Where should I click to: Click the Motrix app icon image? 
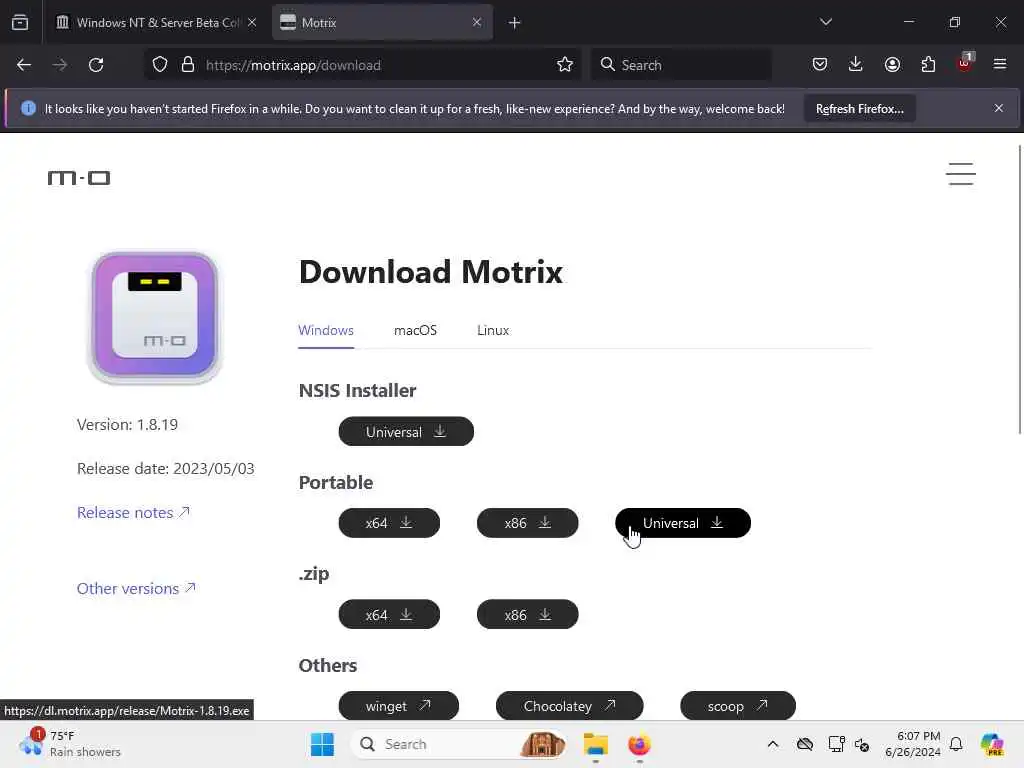click(x=155, y=317)
